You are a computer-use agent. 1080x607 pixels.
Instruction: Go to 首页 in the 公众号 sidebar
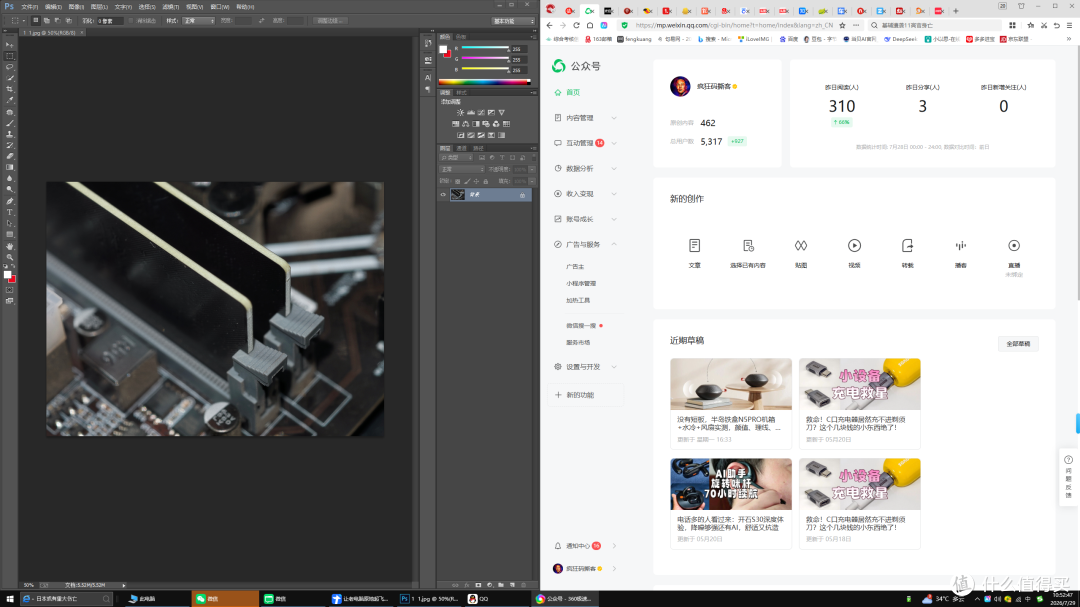point(573,92)
